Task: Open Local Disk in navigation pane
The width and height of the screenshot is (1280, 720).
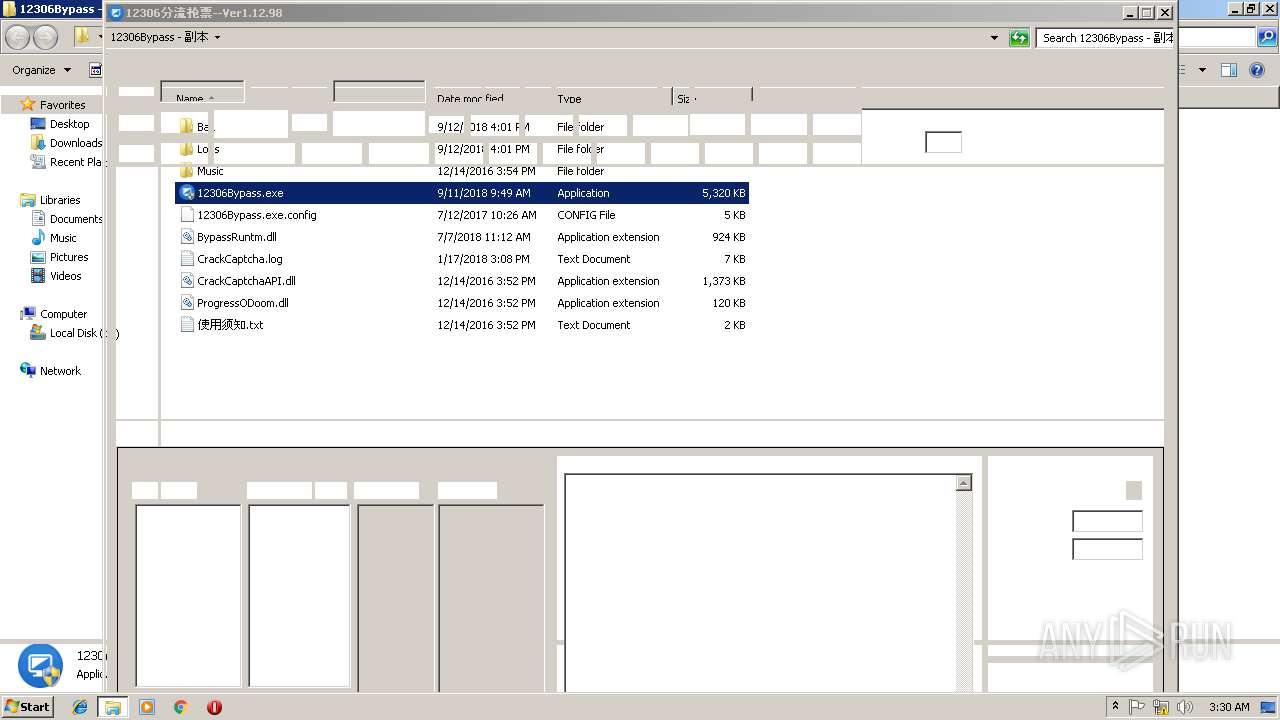Action: click(76, 333)
